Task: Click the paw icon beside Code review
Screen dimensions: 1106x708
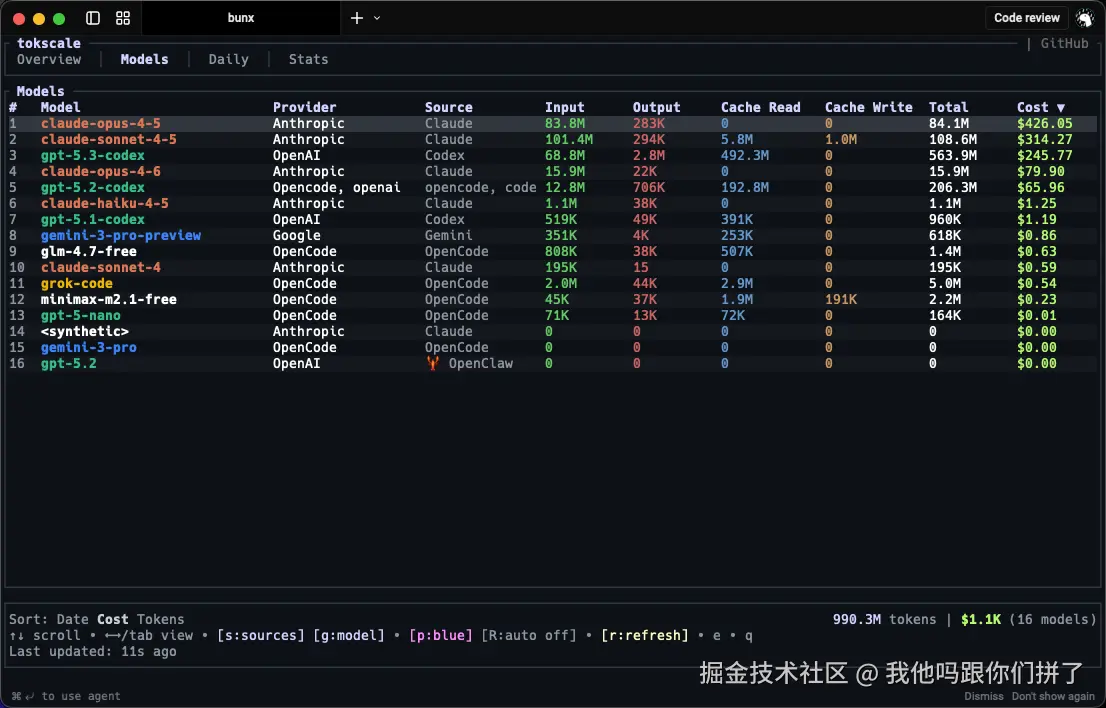Action: click(x=1084, y=17)
